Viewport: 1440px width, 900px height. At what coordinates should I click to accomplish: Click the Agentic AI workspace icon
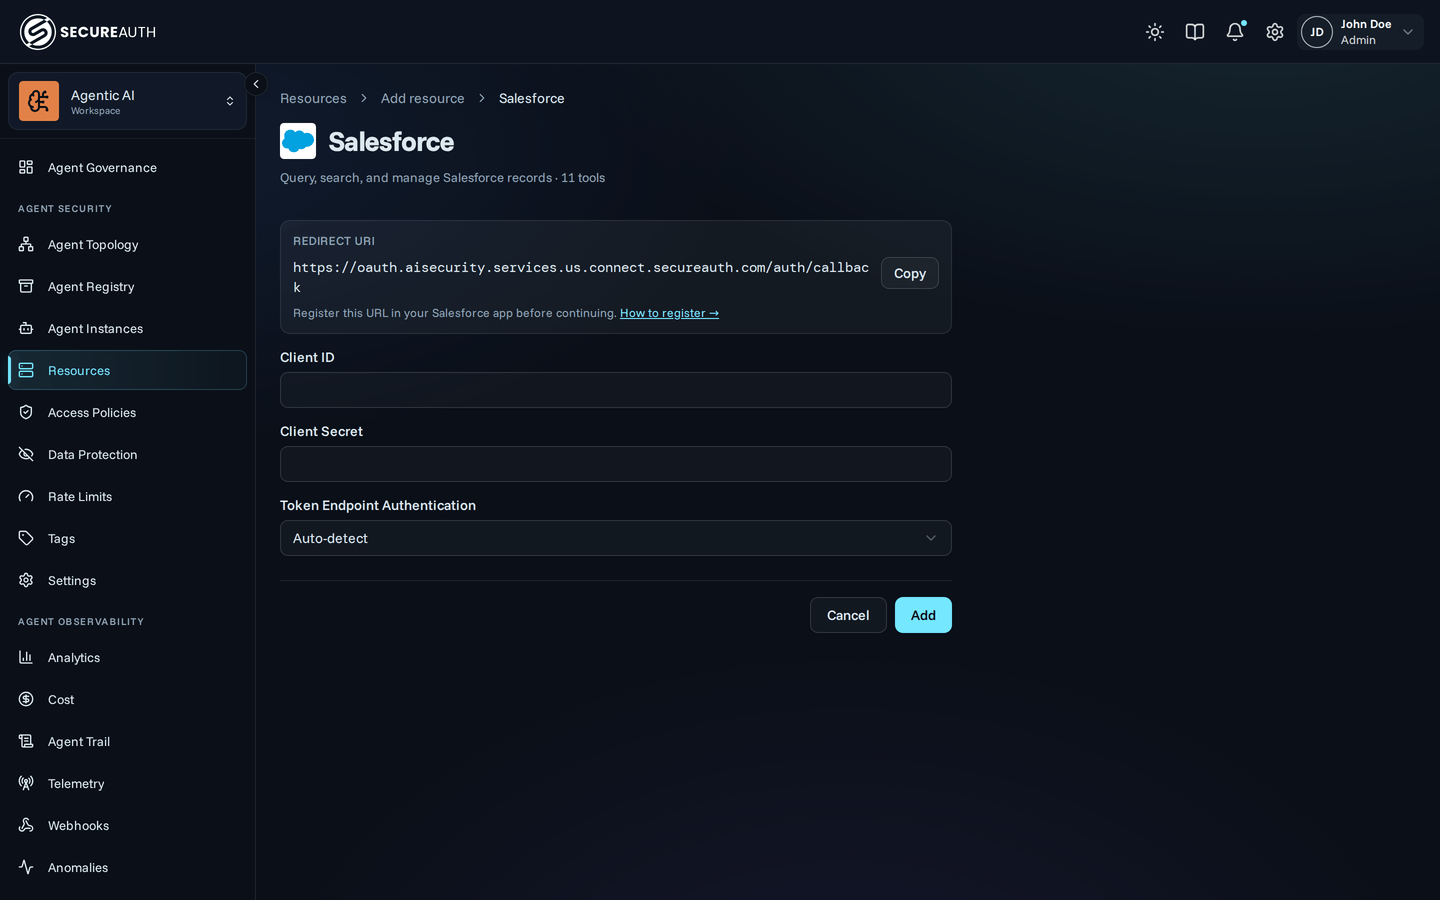(39, 101)
